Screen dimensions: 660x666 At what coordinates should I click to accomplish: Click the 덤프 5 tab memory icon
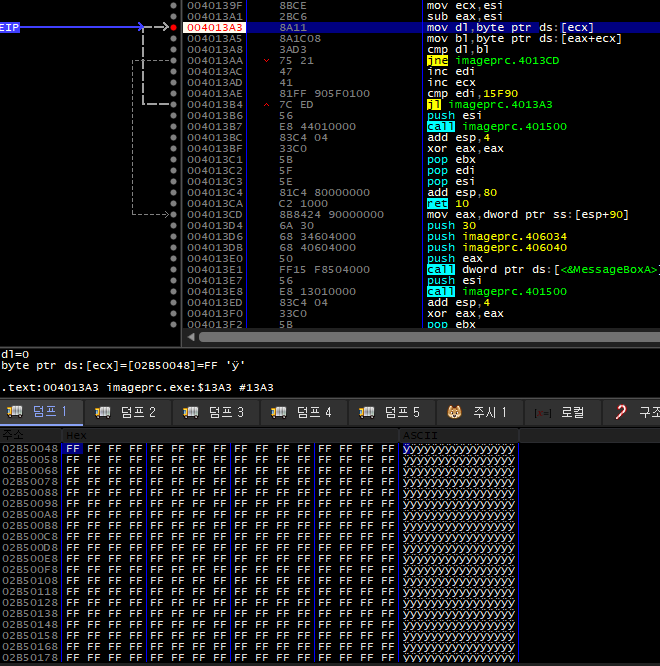(367, 412)
